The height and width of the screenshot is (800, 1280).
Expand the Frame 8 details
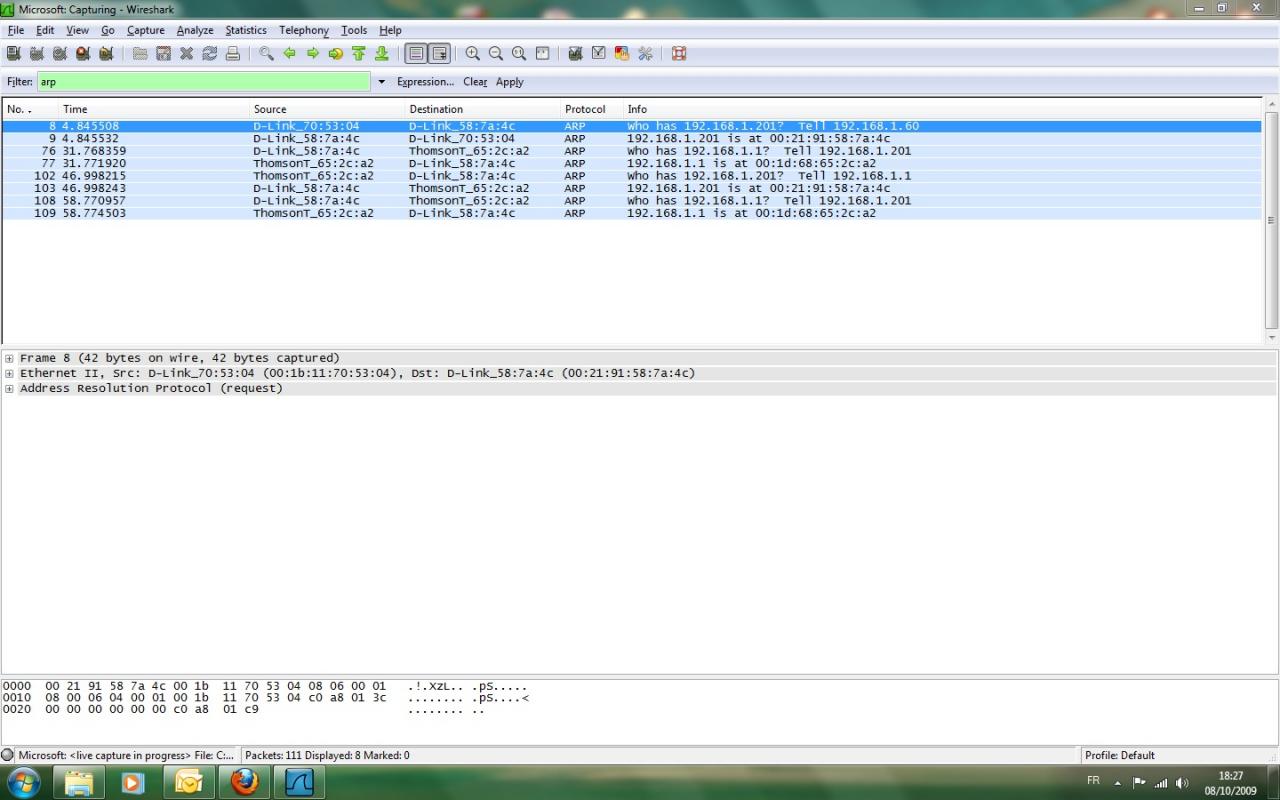9,358
